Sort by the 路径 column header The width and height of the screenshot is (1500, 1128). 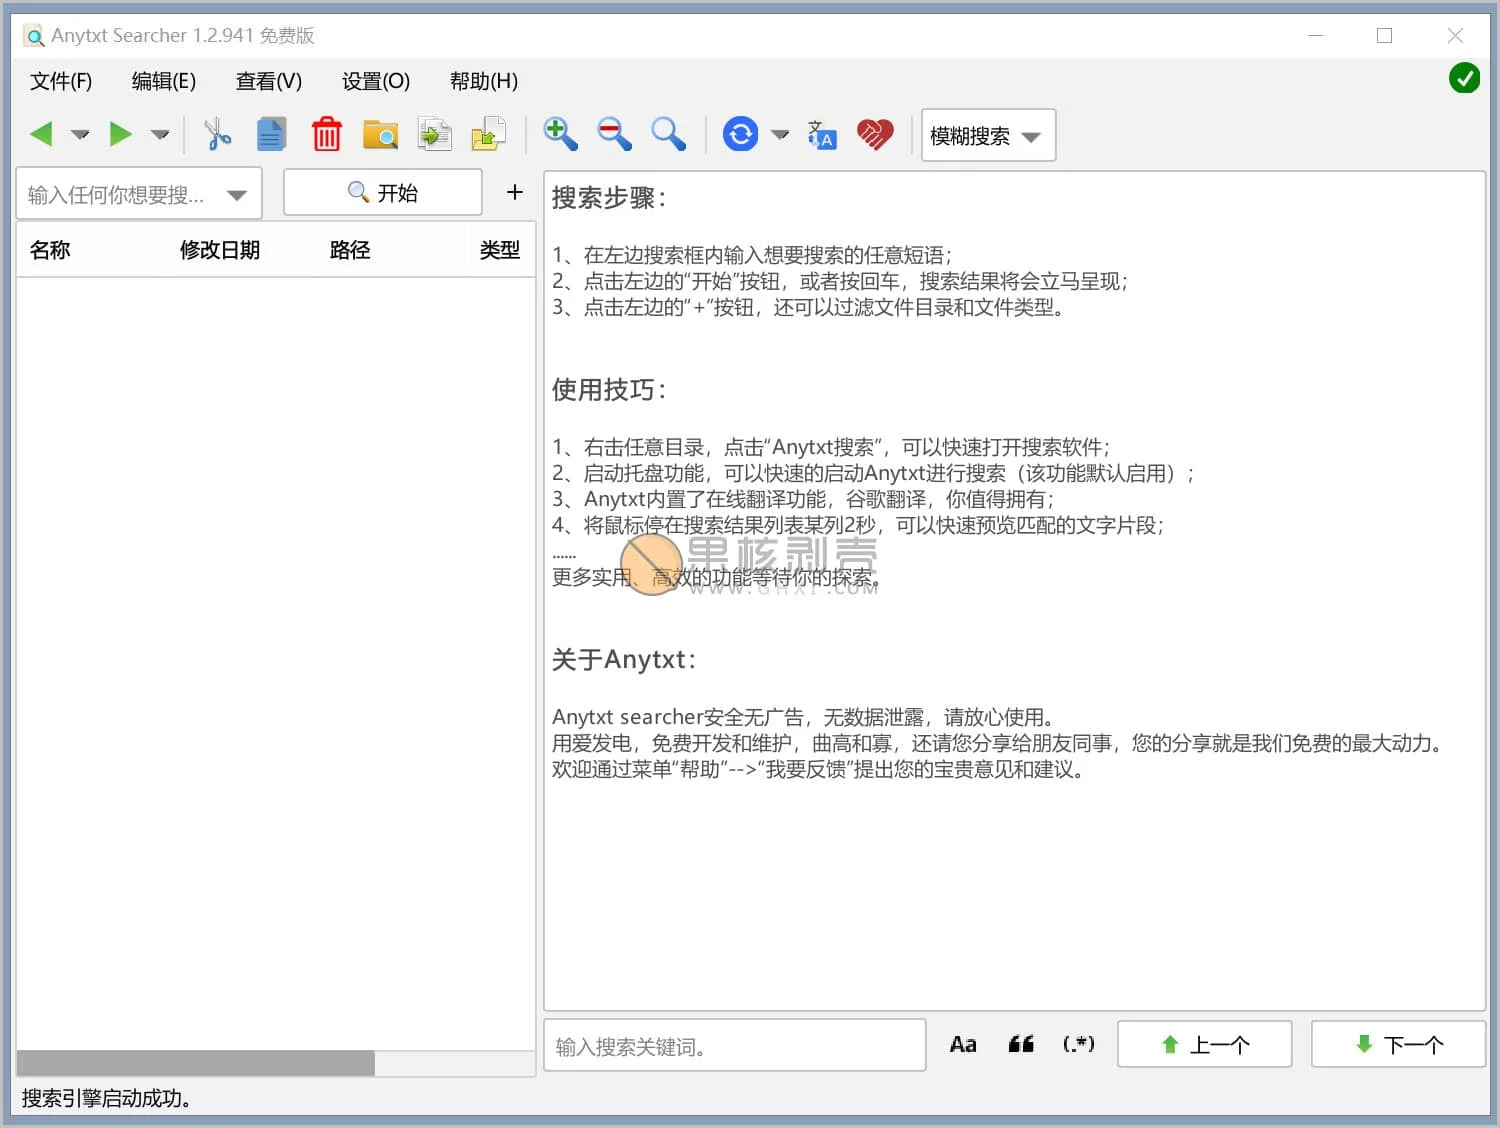[350, 250]
